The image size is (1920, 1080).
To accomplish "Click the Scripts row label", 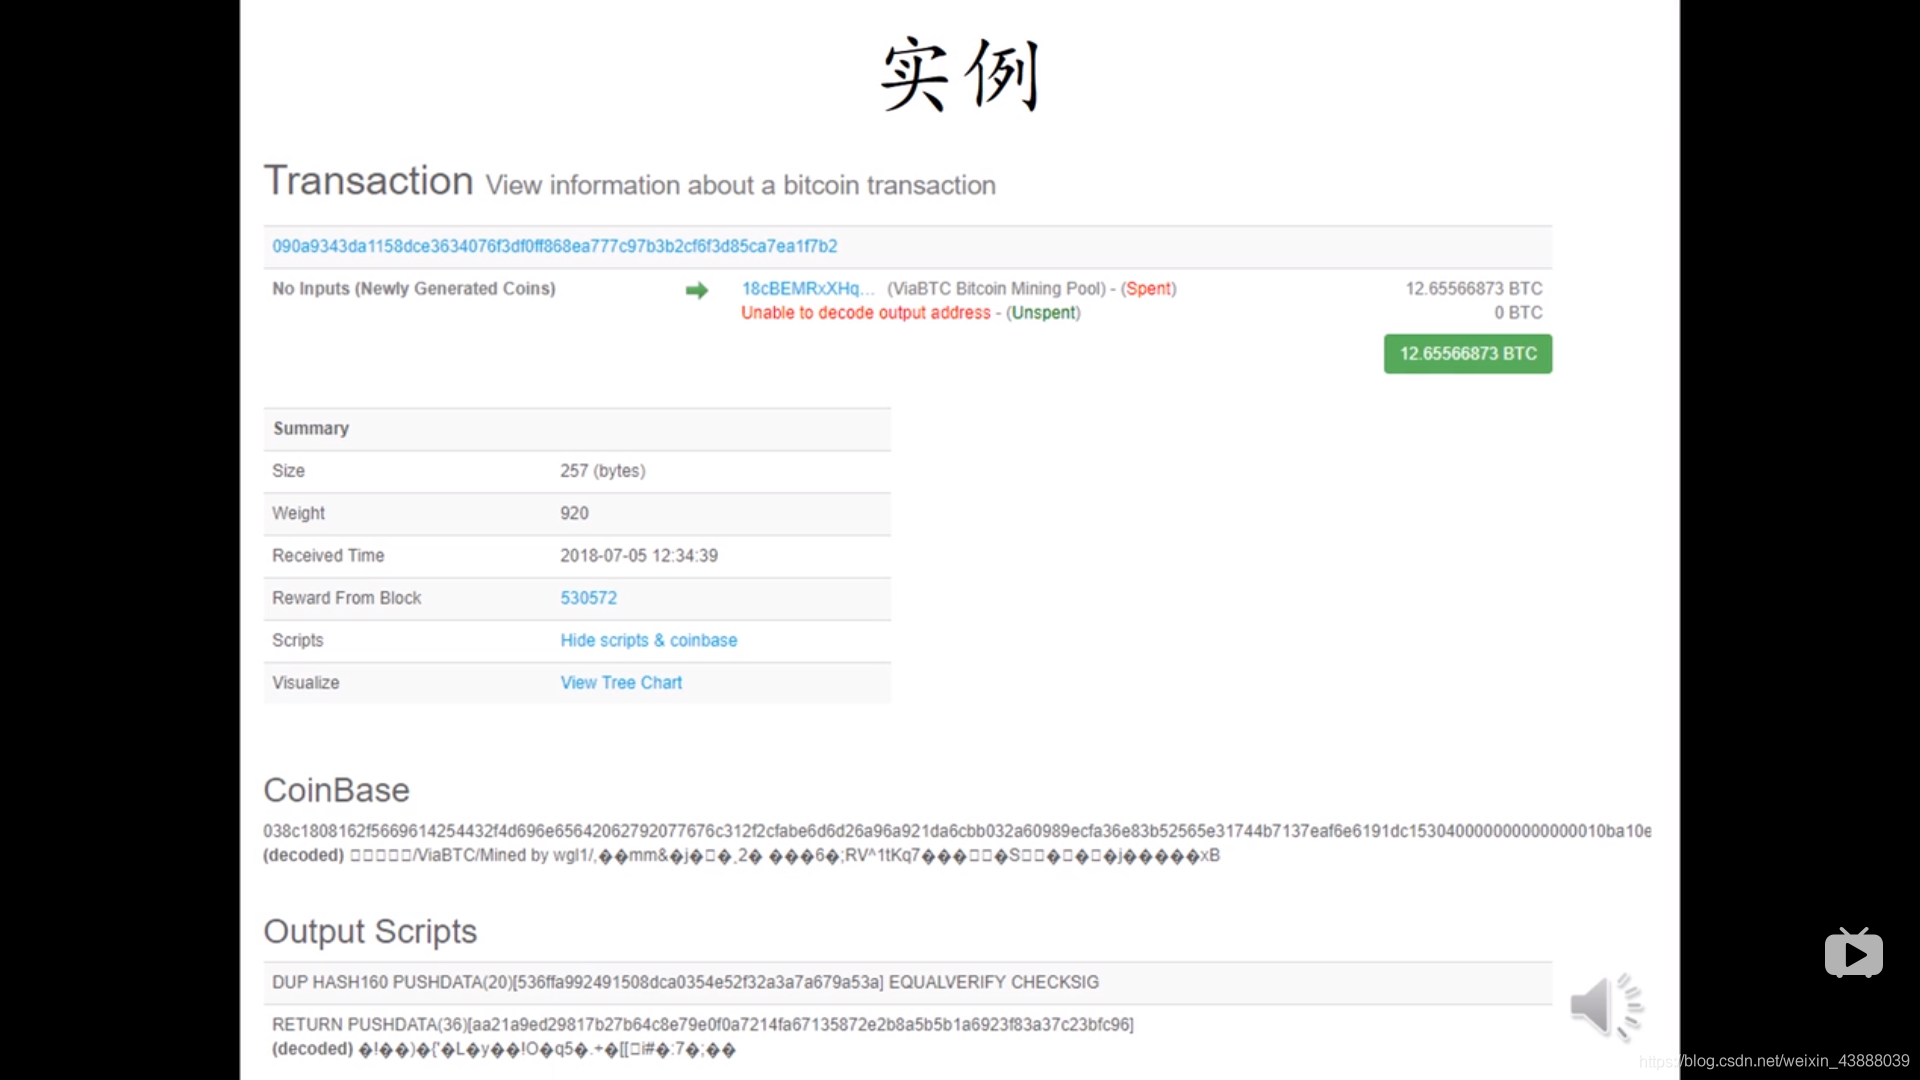I will [298, 640].
